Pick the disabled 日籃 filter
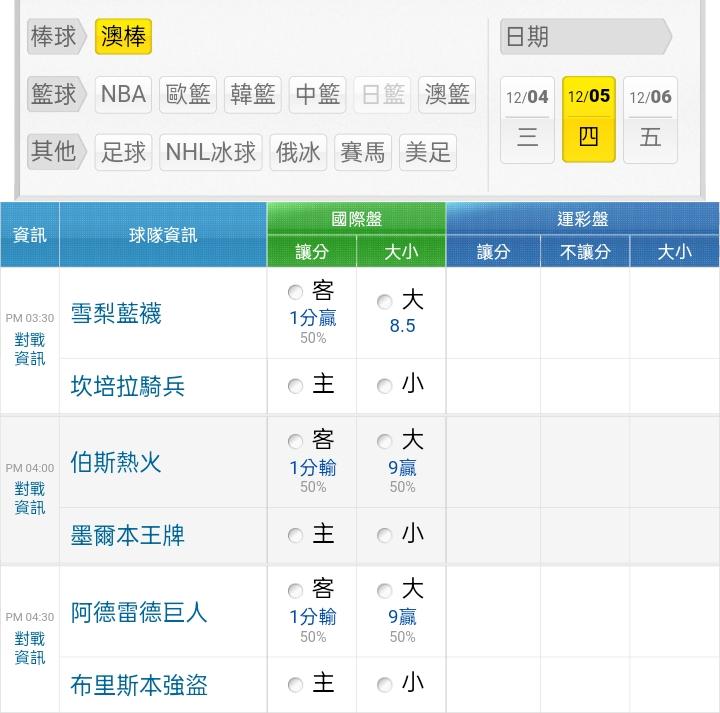Screen dimensions: 720x713 coord(382,95)
